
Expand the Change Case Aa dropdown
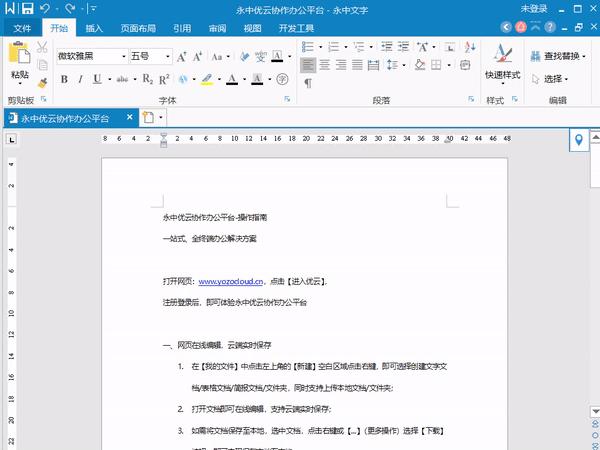pos(228,57)
